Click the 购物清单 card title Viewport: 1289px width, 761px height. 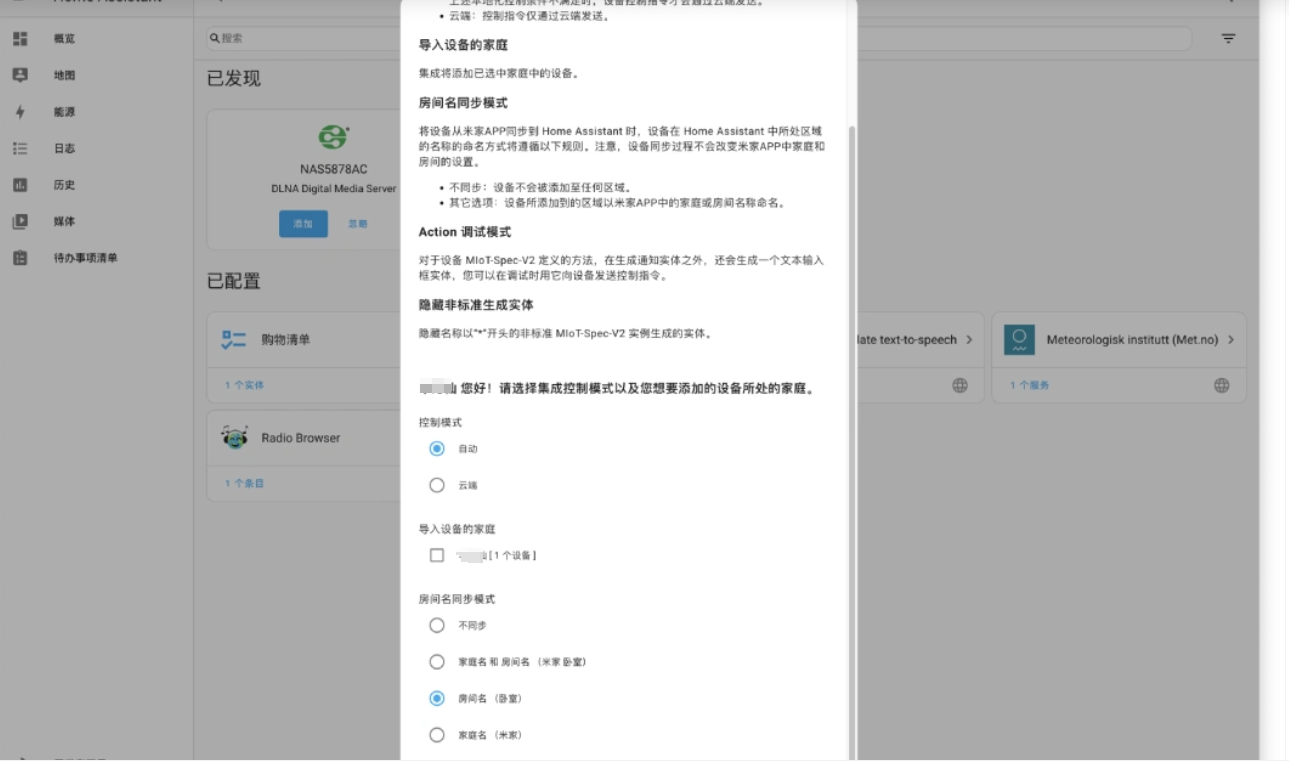(286, 340)
